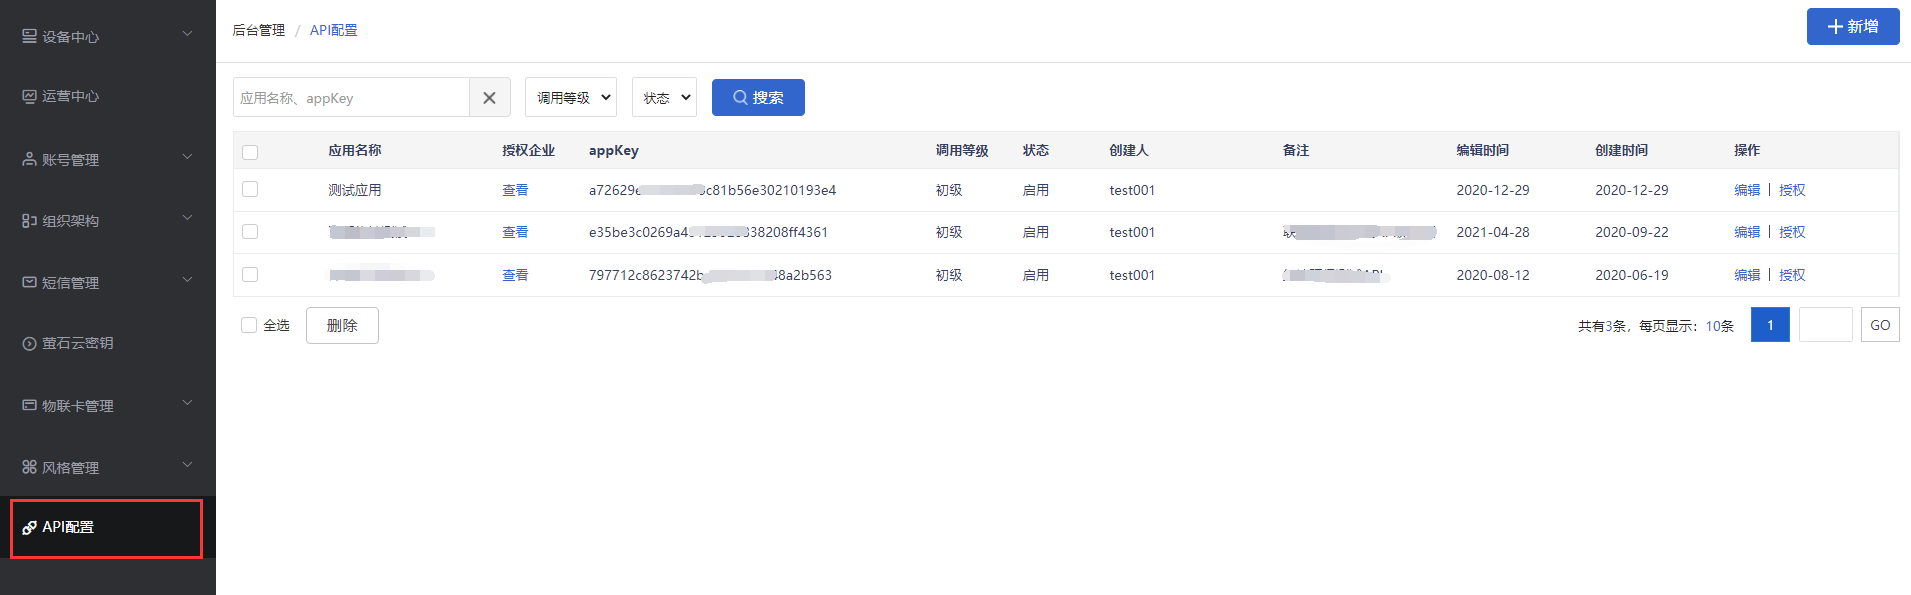The image size is (1911, 595).
Task: Open 短信管理 menu label
Action: pyautogui.click(x=70, y=283)
